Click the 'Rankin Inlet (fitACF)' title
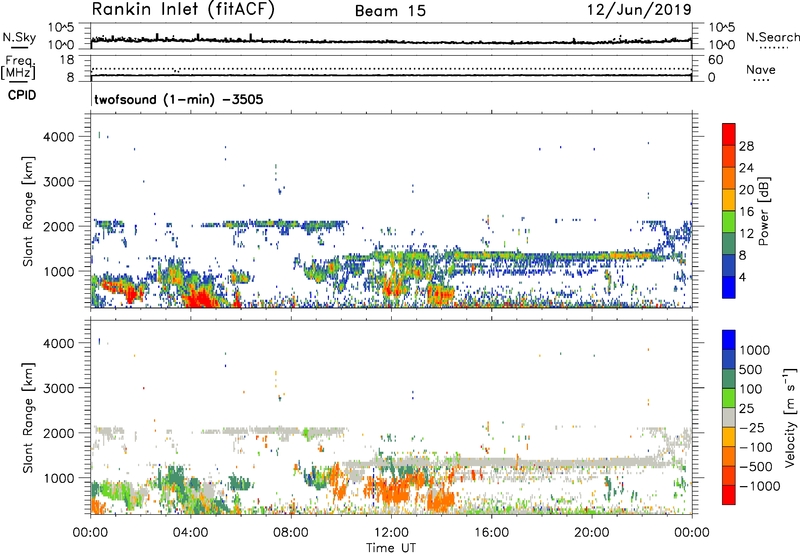The height and width of the screenshot is (554, 800). click(183, 9)
